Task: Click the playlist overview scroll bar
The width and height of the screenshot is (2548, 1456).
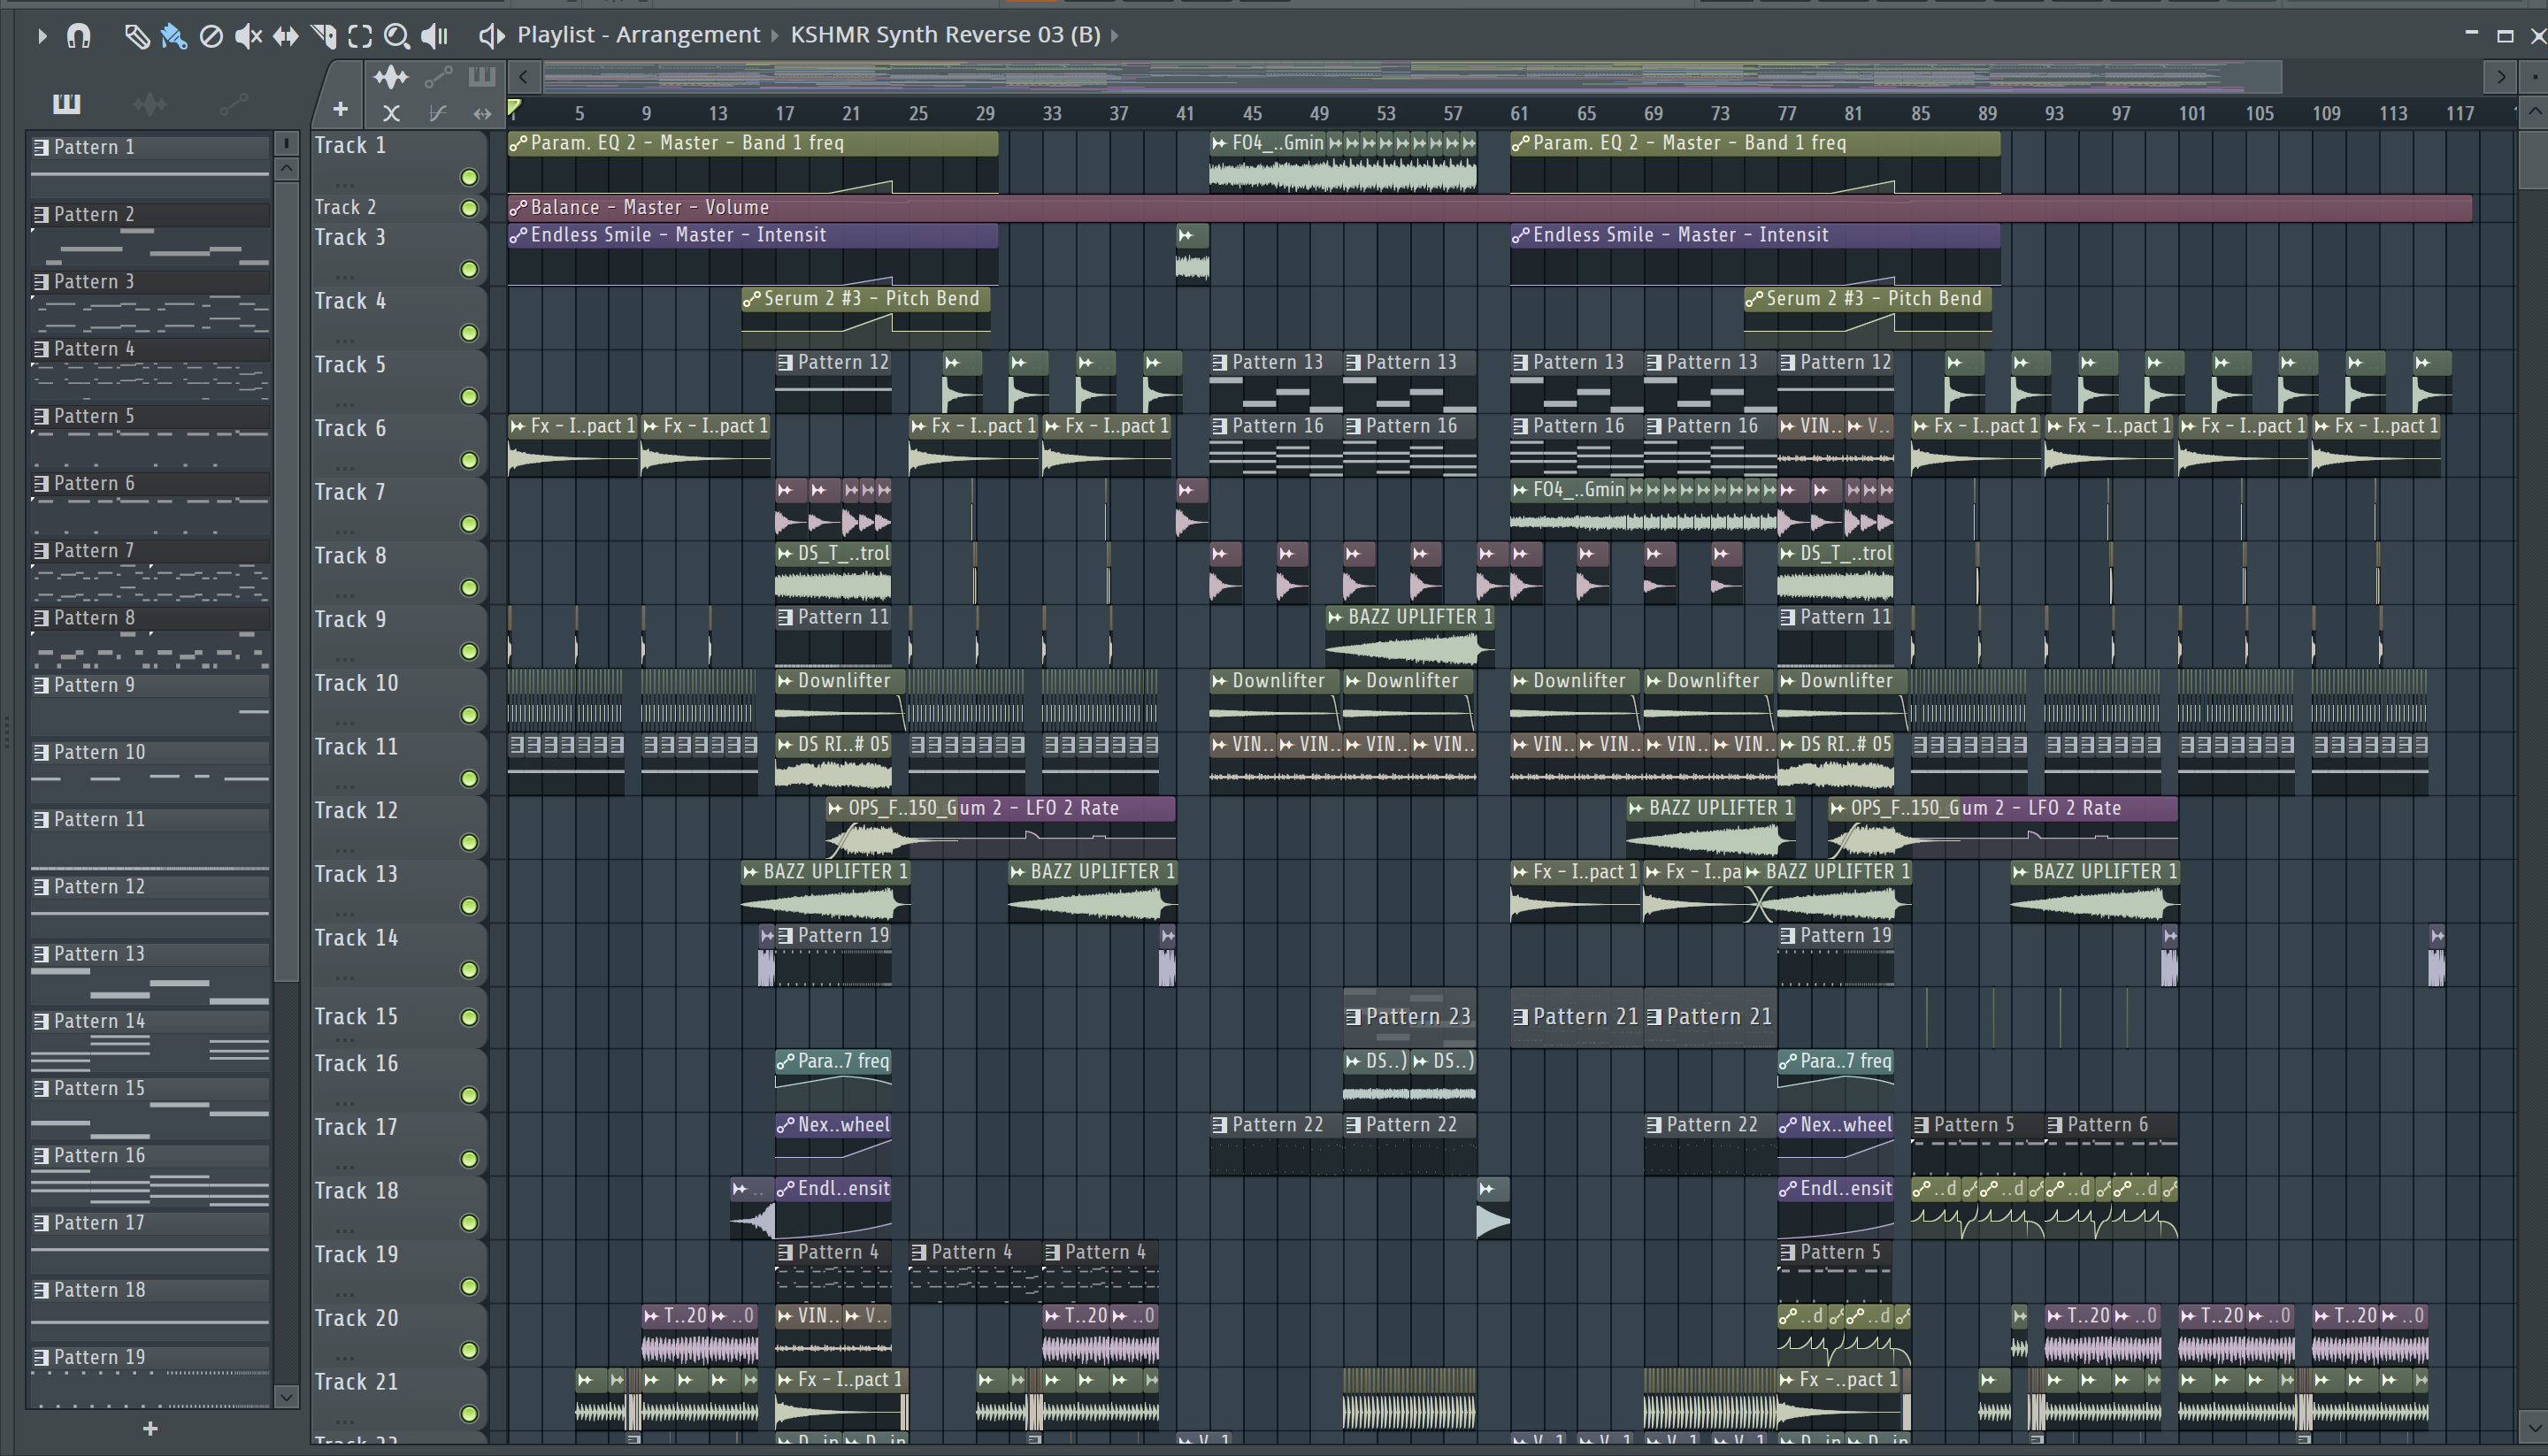Action: [x=1412, y=76]
